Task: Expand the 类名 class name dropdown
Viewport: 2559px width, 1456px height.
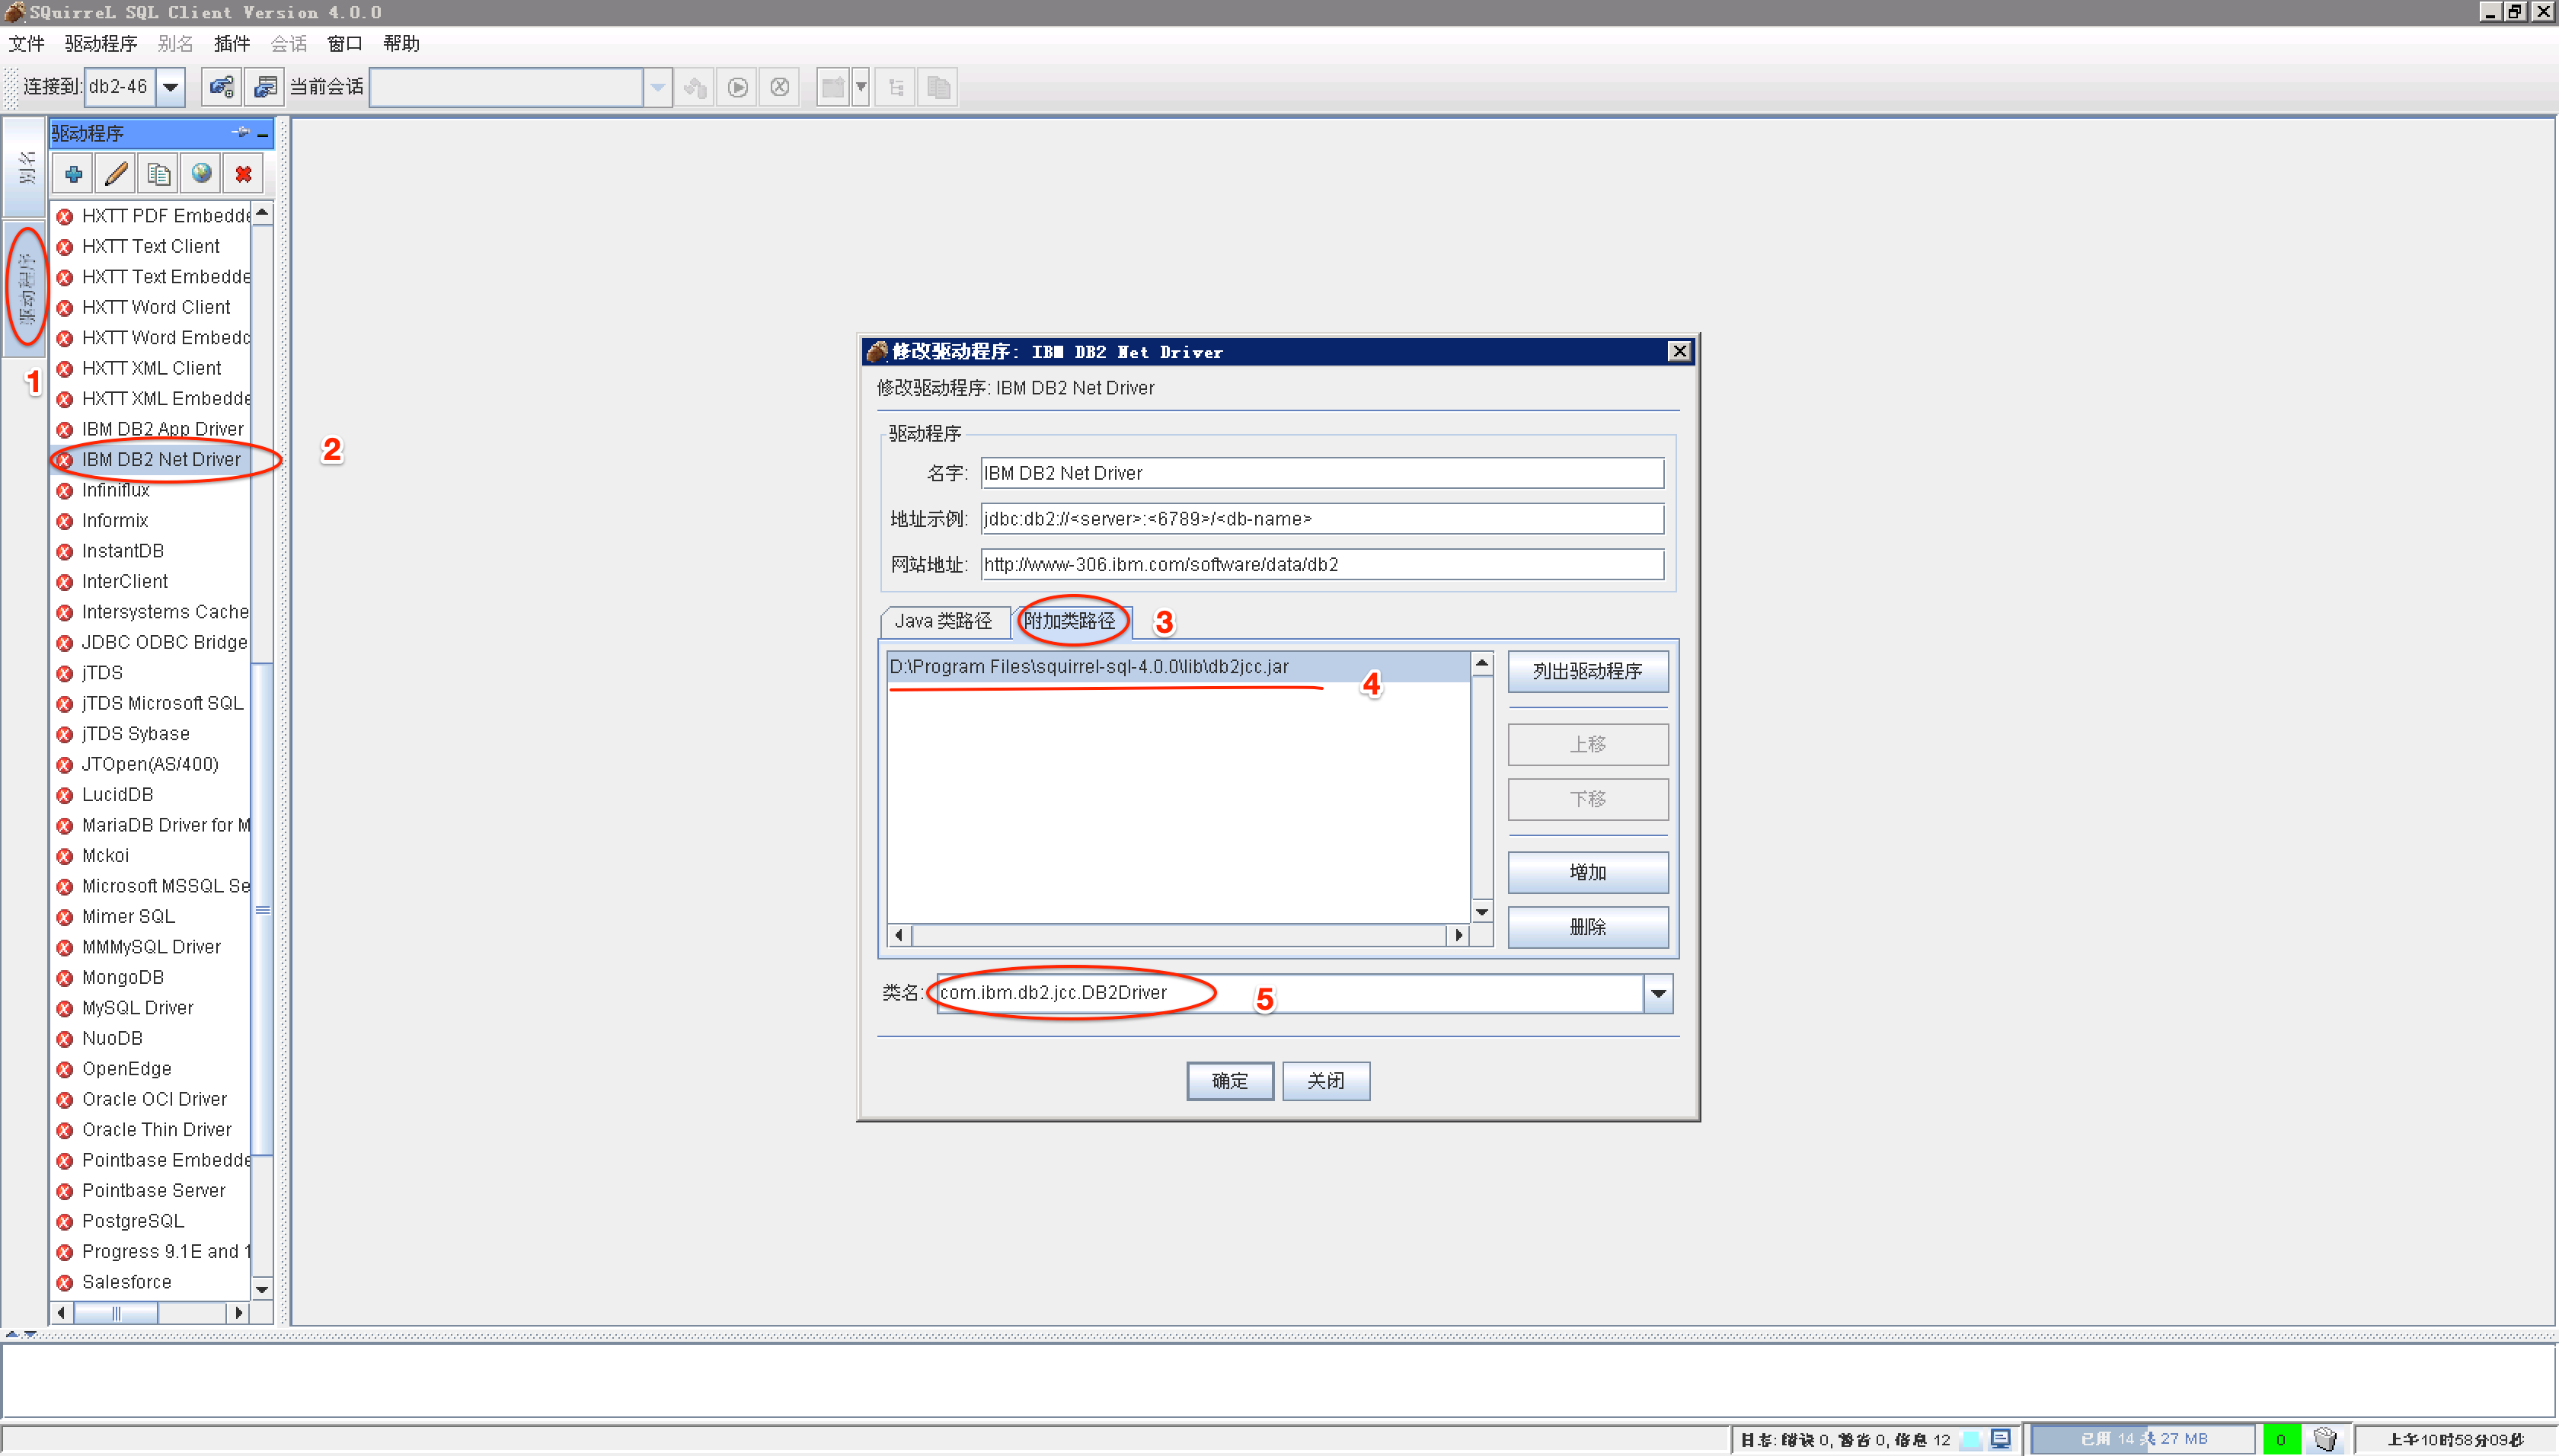Action: click(x=1657, y=992)
